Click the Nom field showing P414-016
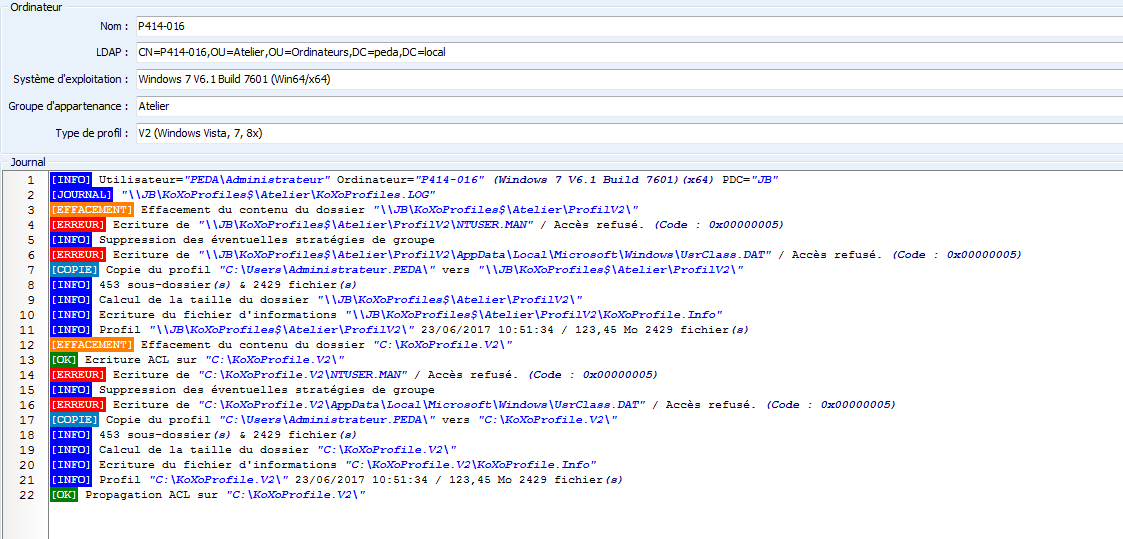Image resolution: width=1123 pixels, height=539 pixels. pyautogui.click(x=629, y=26)
